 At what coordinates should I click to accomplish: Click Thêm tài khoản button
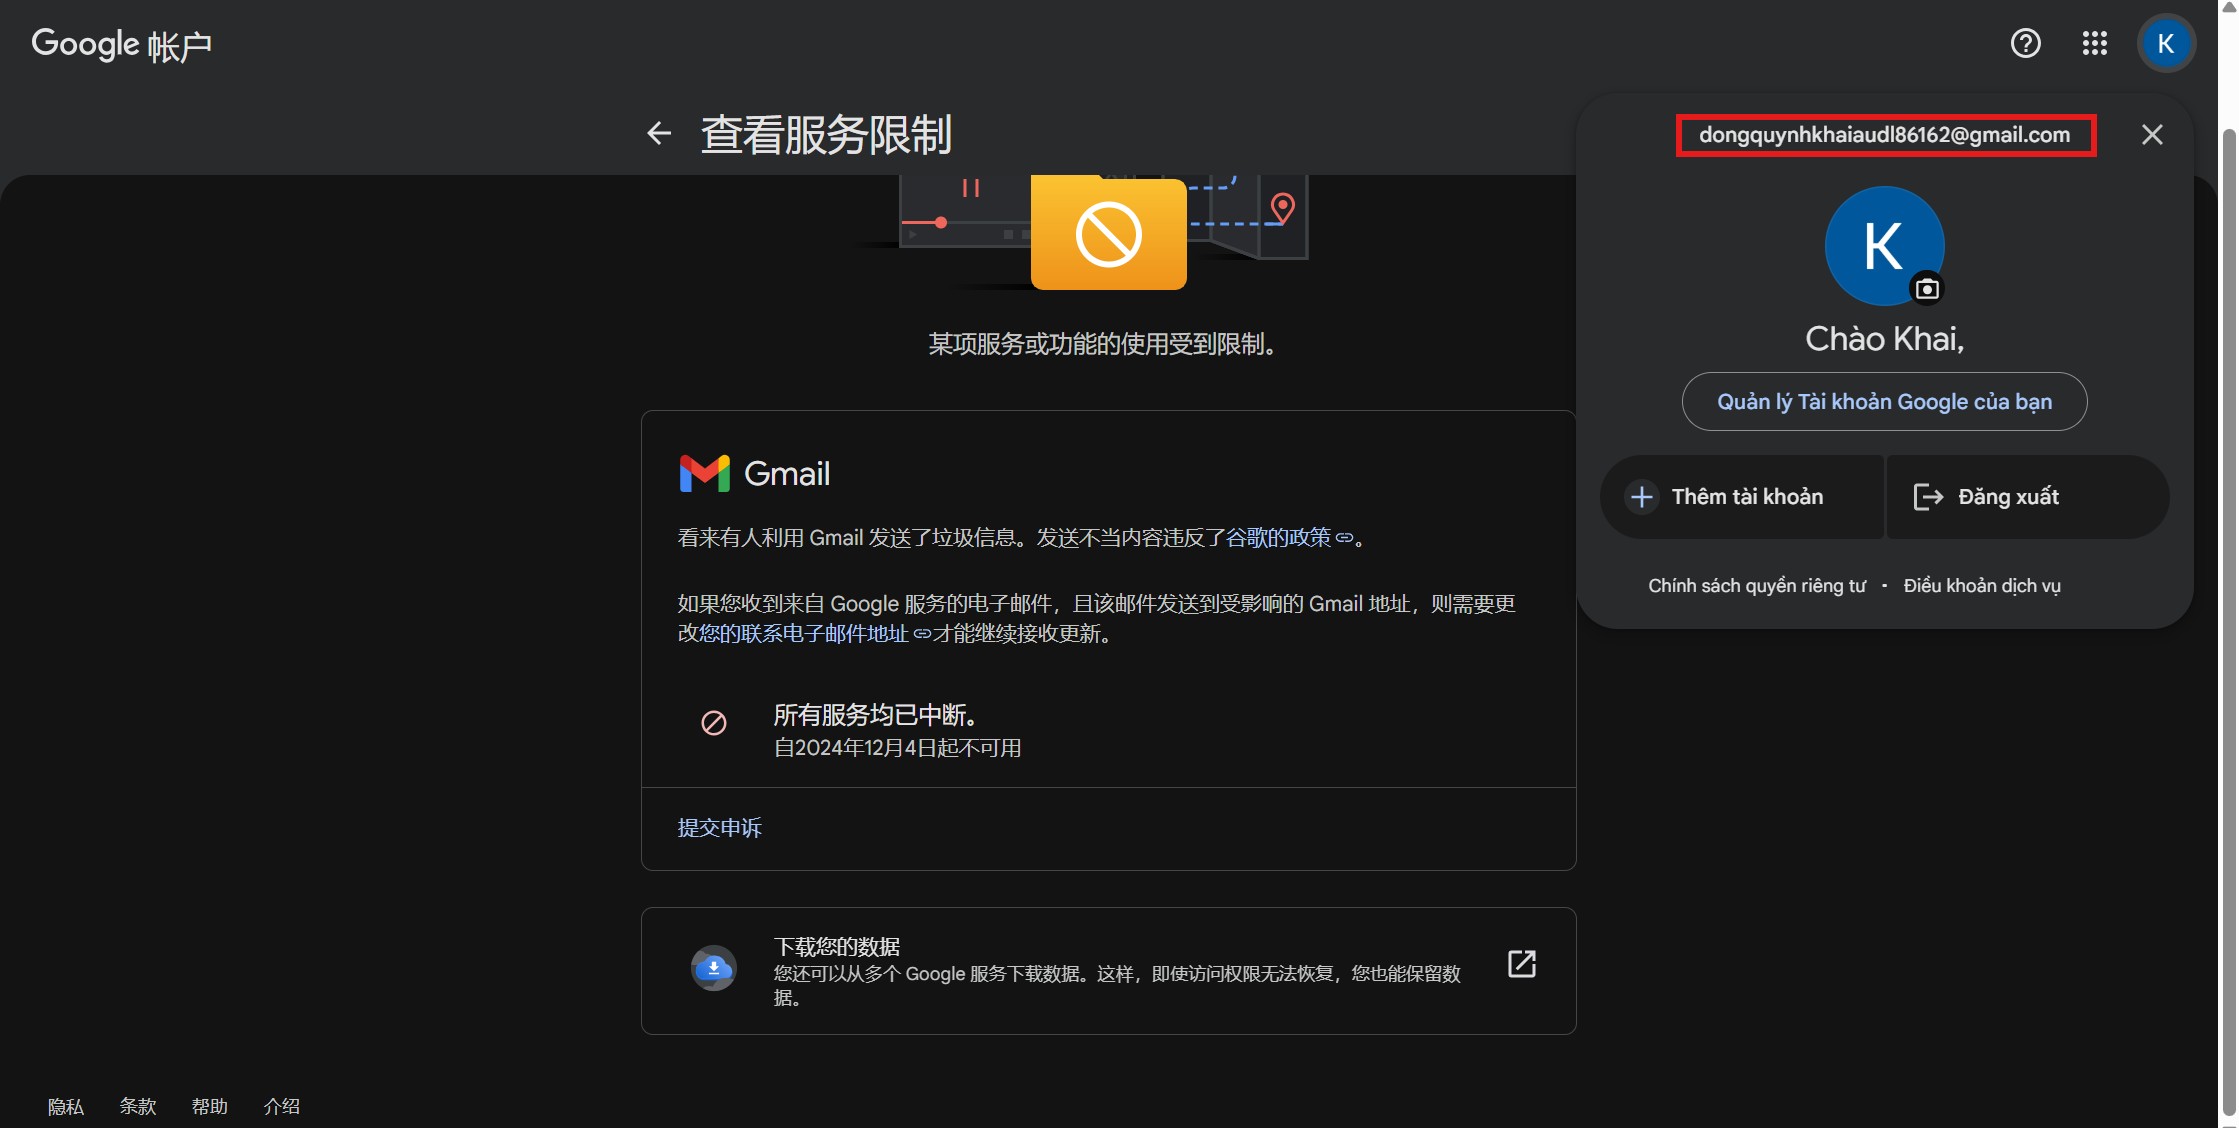point(1742,497)
